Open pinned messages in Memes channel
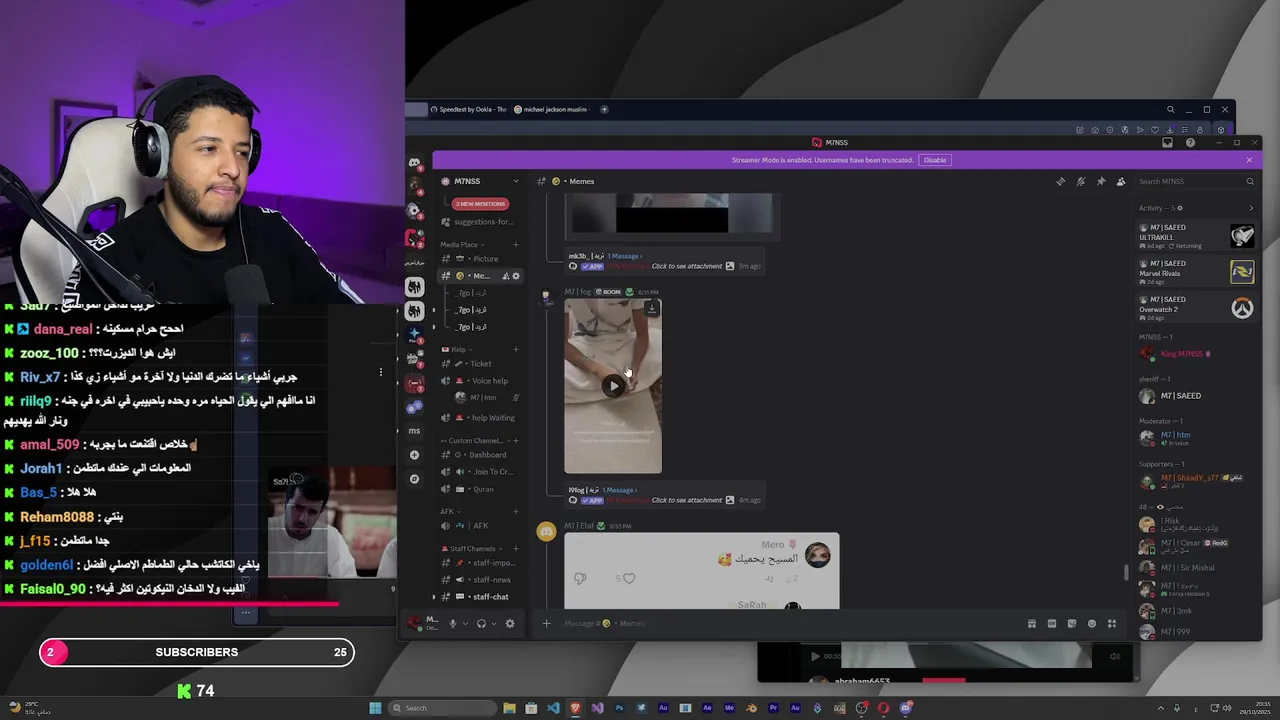Screen dimensions: 1280x720 point(1100,181)
